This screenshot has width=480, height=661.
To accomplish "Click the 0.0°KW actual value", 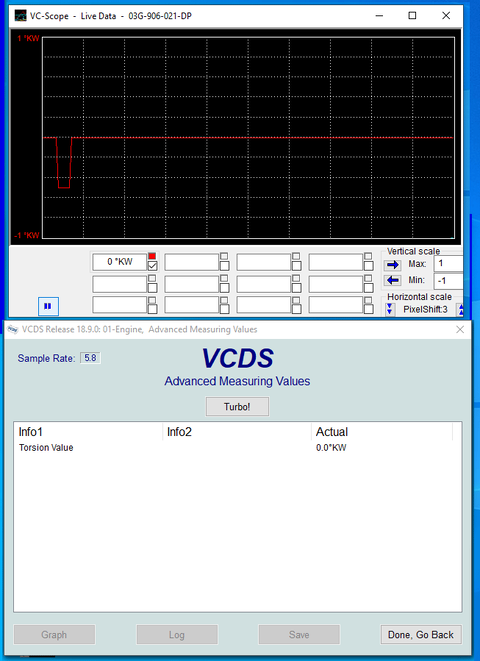I will (x=331, y=448).
